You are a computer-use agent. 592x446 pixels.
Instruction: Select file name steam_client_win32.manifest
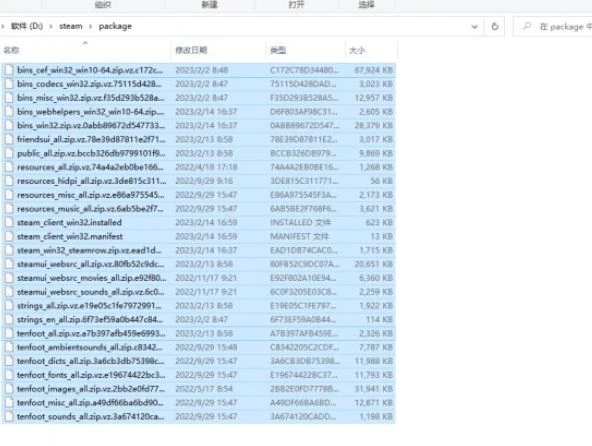(x=70, y=236)
